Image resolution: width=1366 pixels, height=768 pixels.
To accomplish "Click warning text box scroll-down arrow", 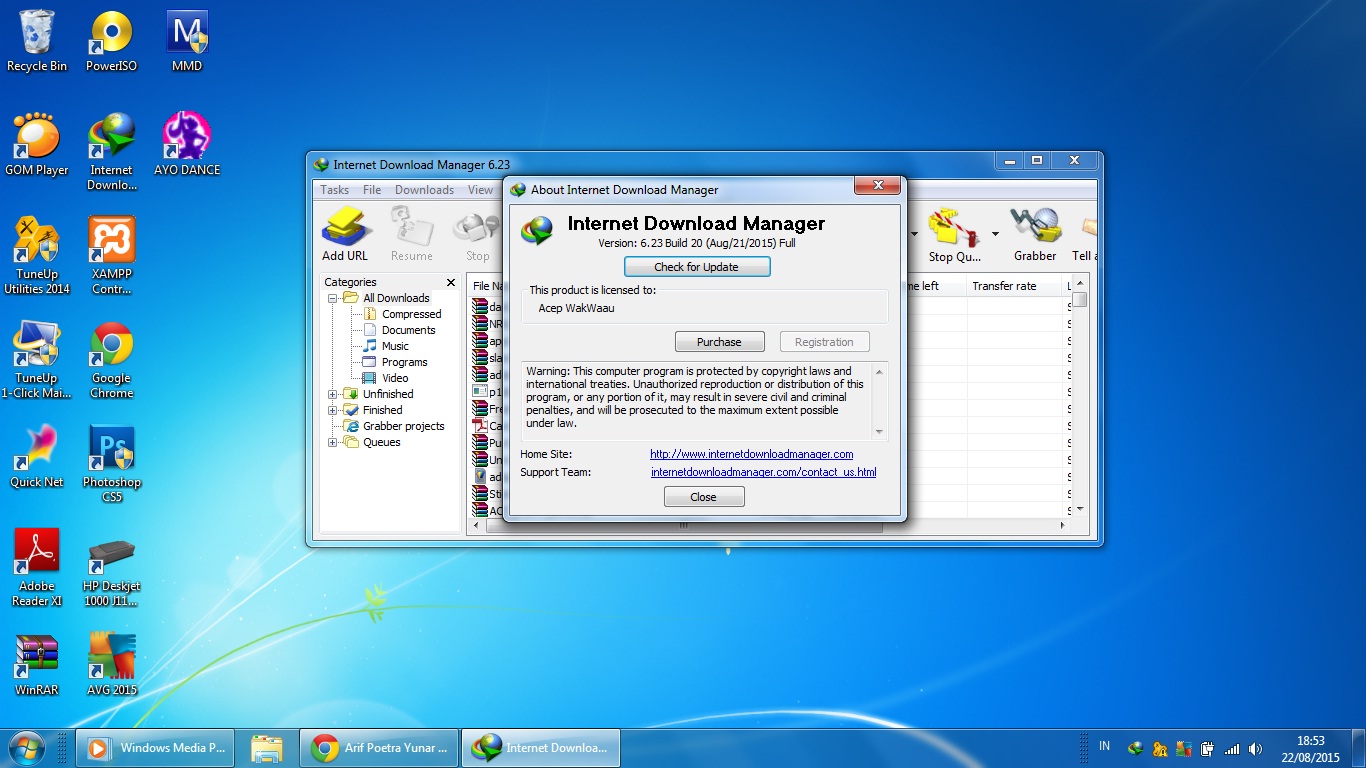I will point(880,432).
